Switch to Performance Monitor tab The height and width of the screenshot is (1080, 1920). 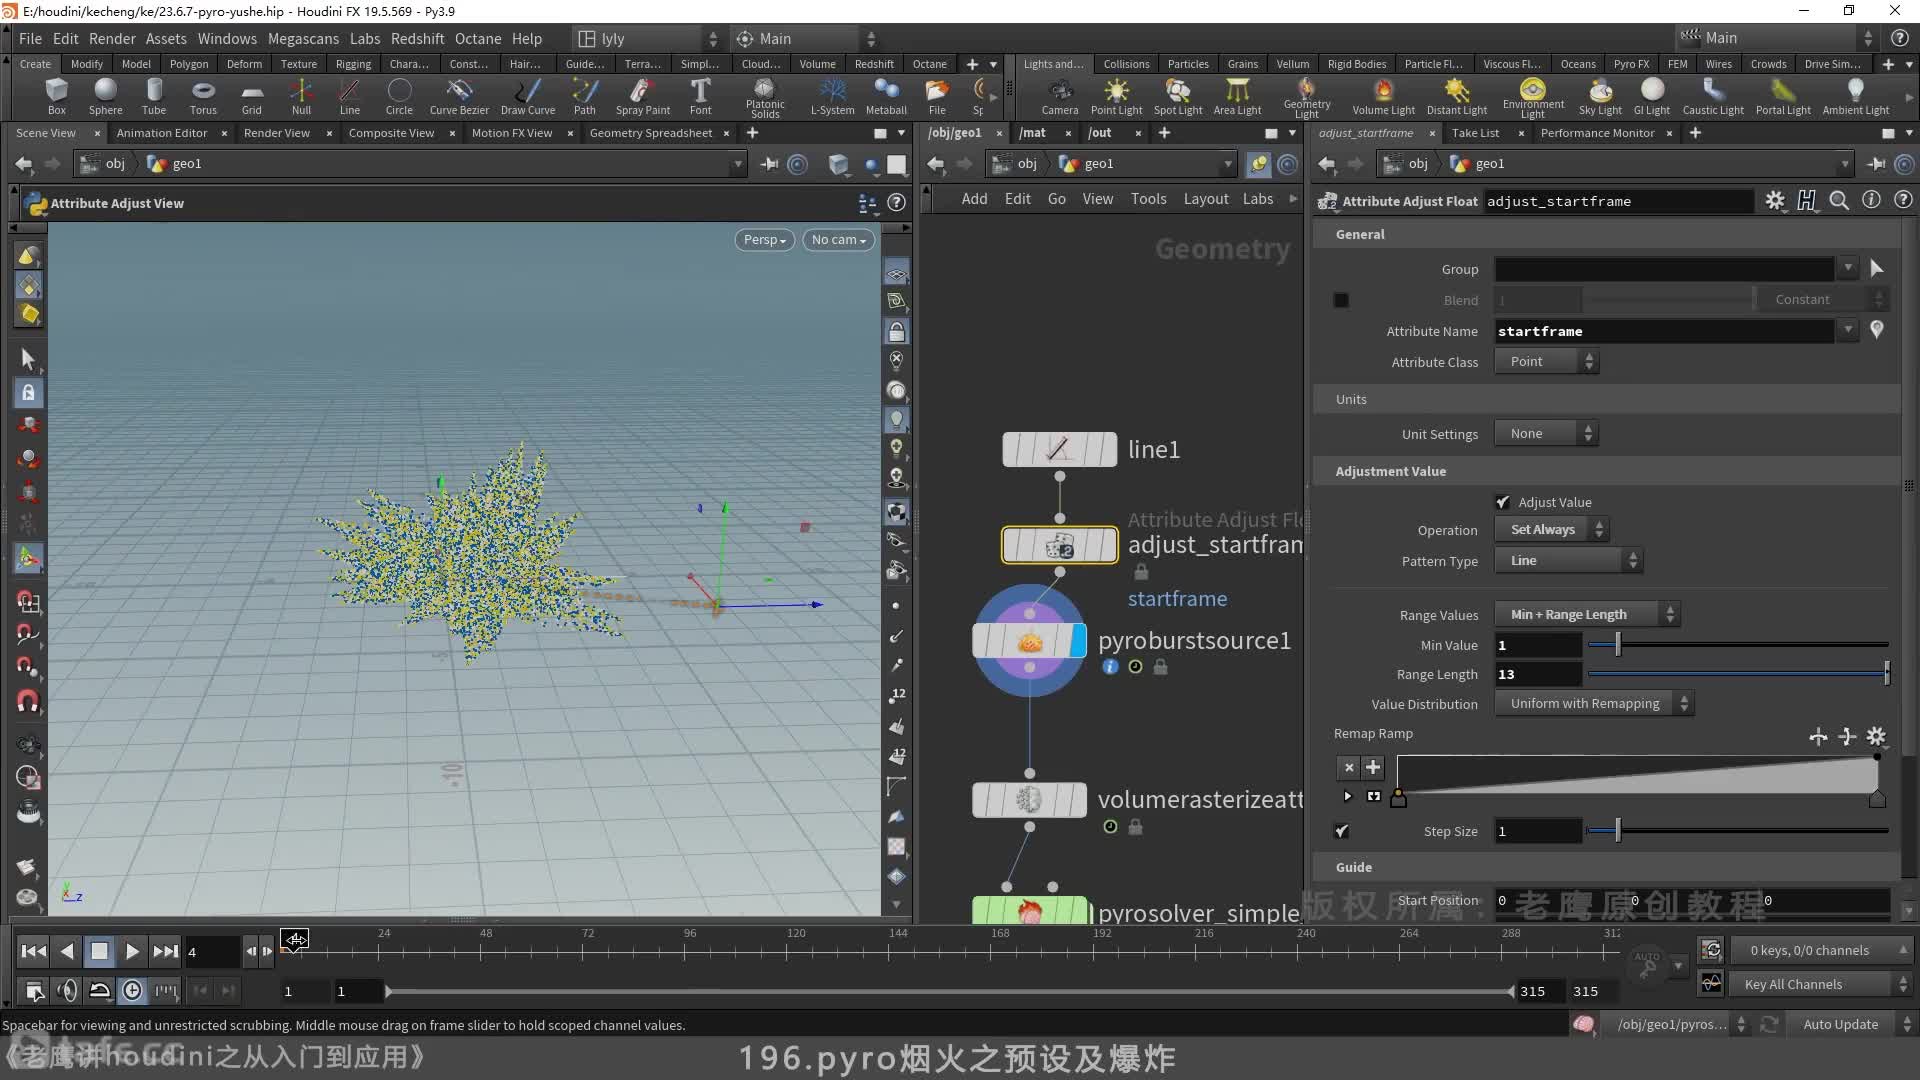(x=1597, y=133)
